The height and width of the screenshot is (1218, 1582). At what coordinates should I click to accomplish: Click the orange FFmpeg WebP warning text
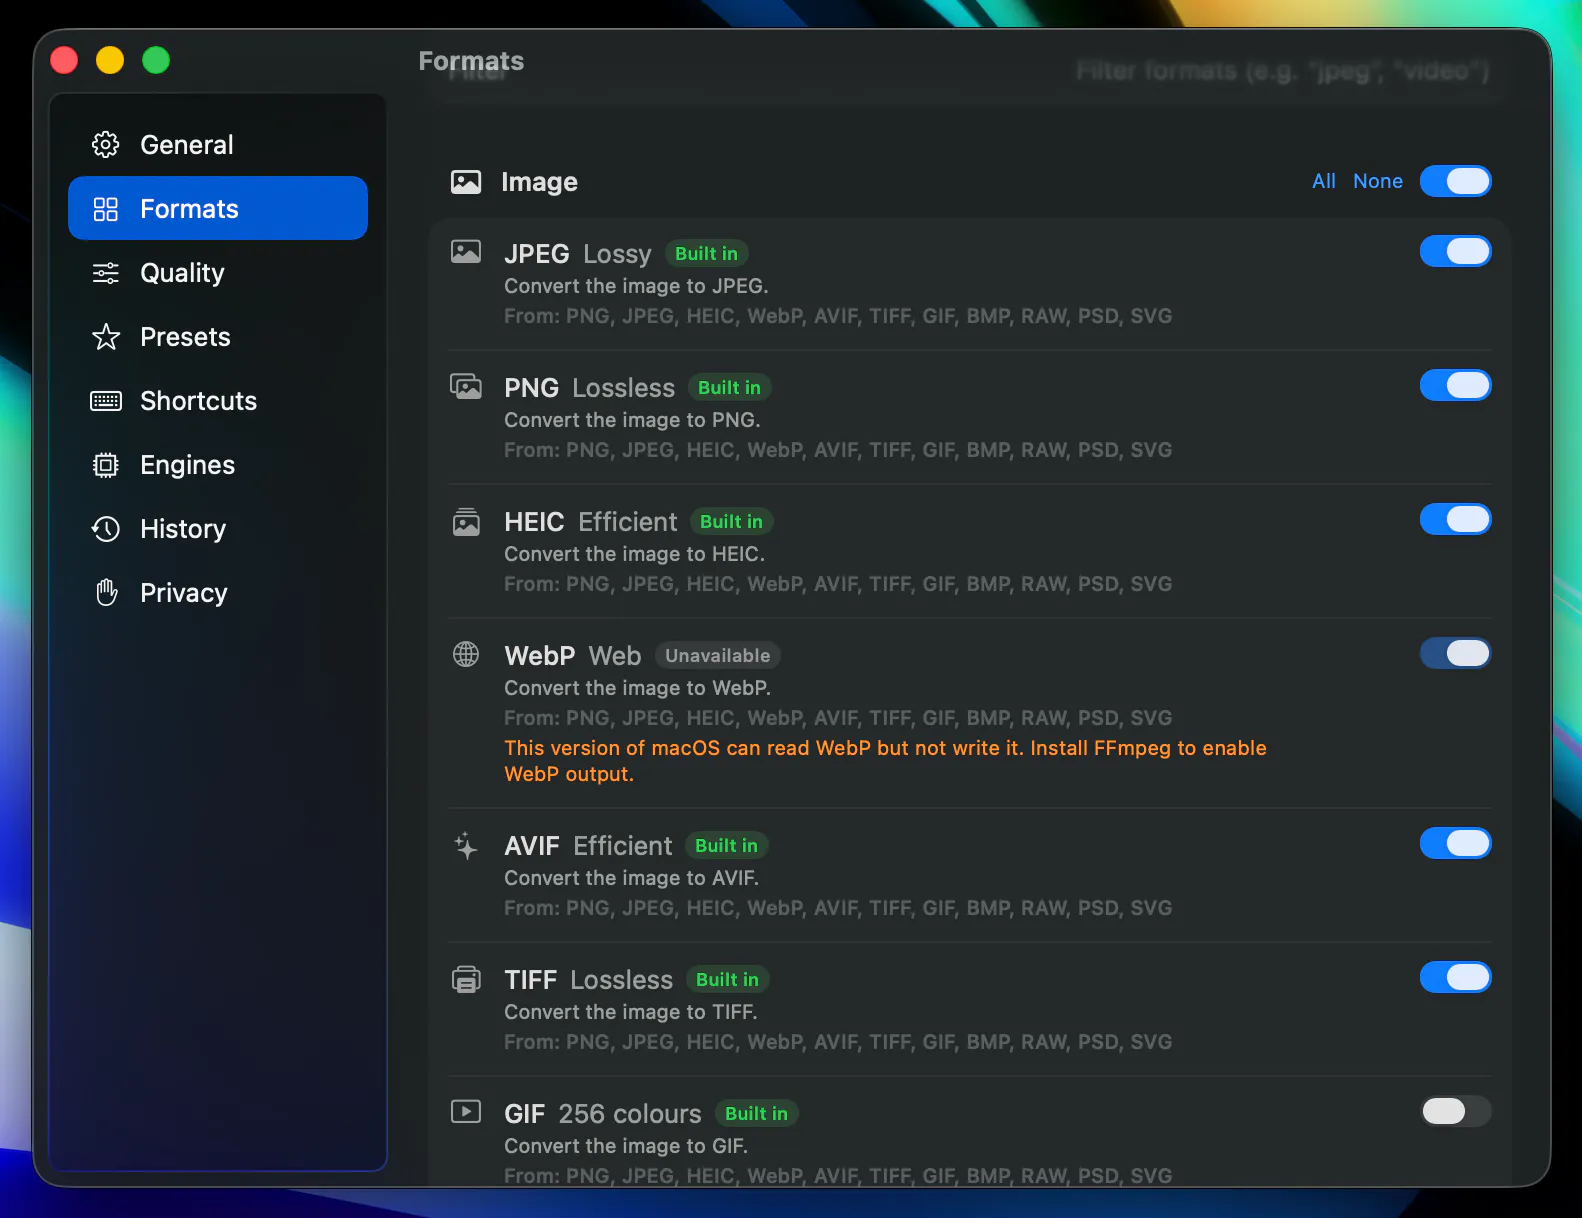(885, 761)
